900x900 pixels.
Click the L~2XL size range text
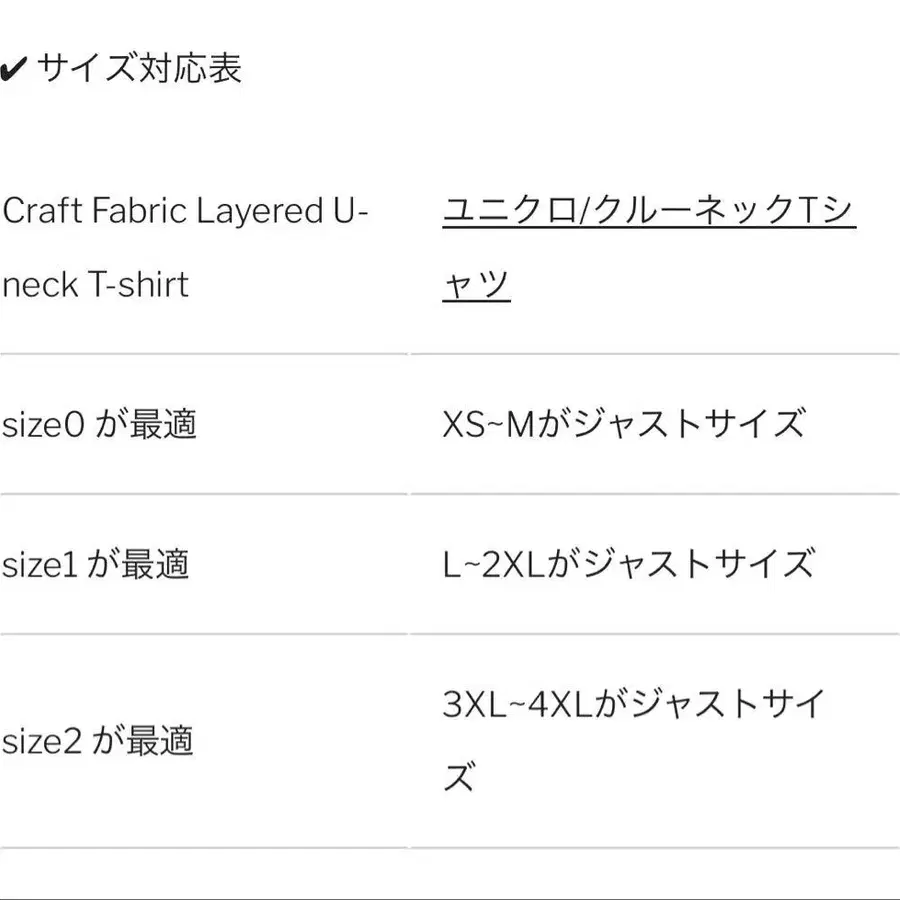[x=494, y=565]
